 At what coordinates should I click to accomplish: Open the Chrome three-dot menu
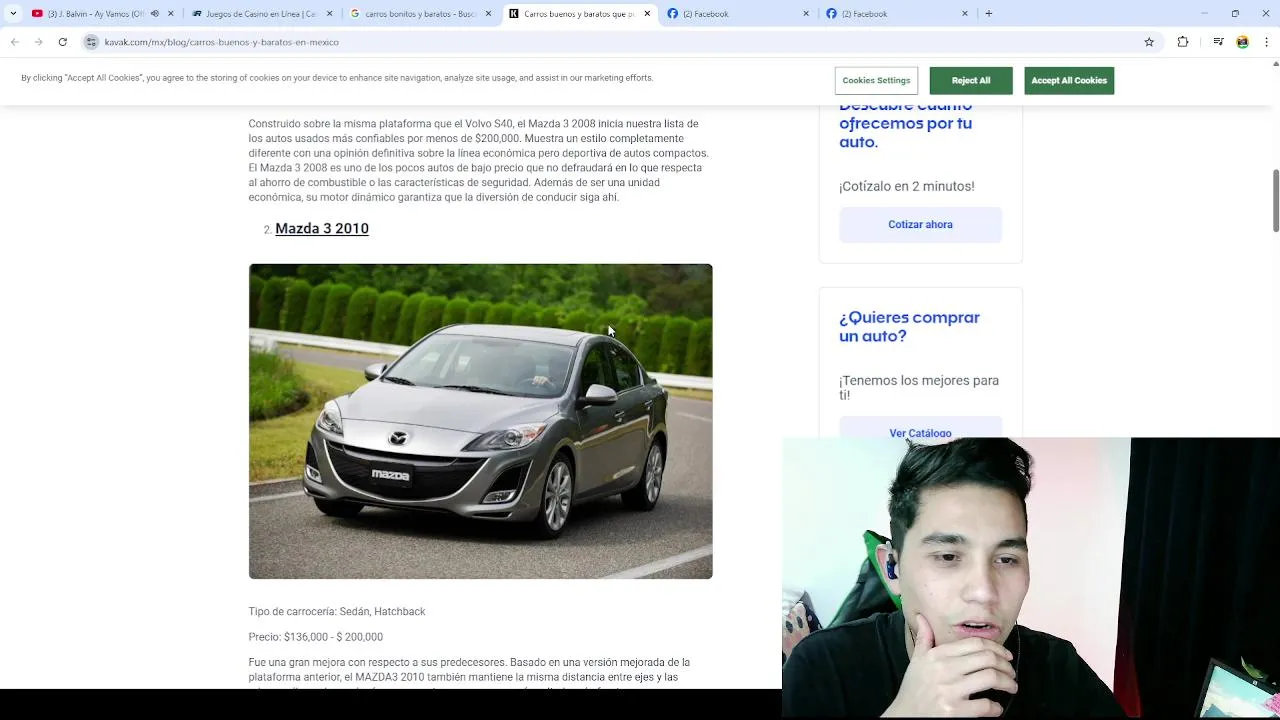[x=1267, y=42]
